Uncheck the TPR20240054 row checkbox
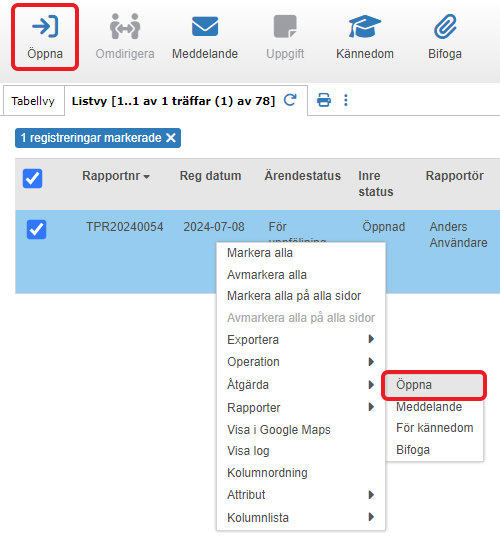 [x=37, y=229]
